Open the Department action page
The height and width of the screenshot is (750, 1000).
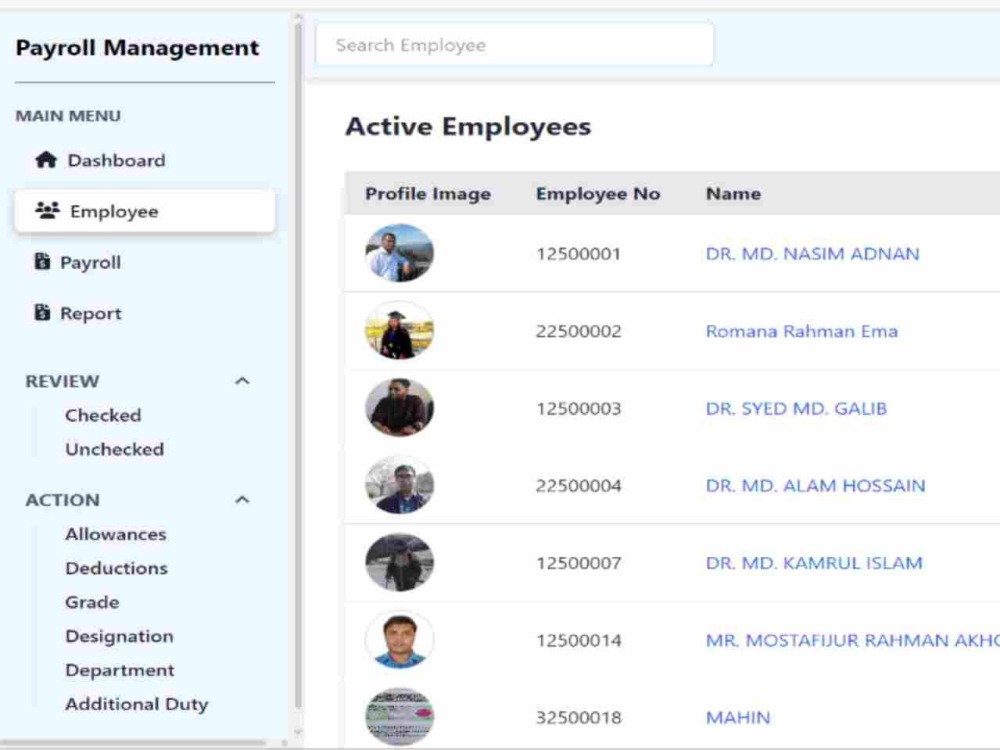[119, 670]
